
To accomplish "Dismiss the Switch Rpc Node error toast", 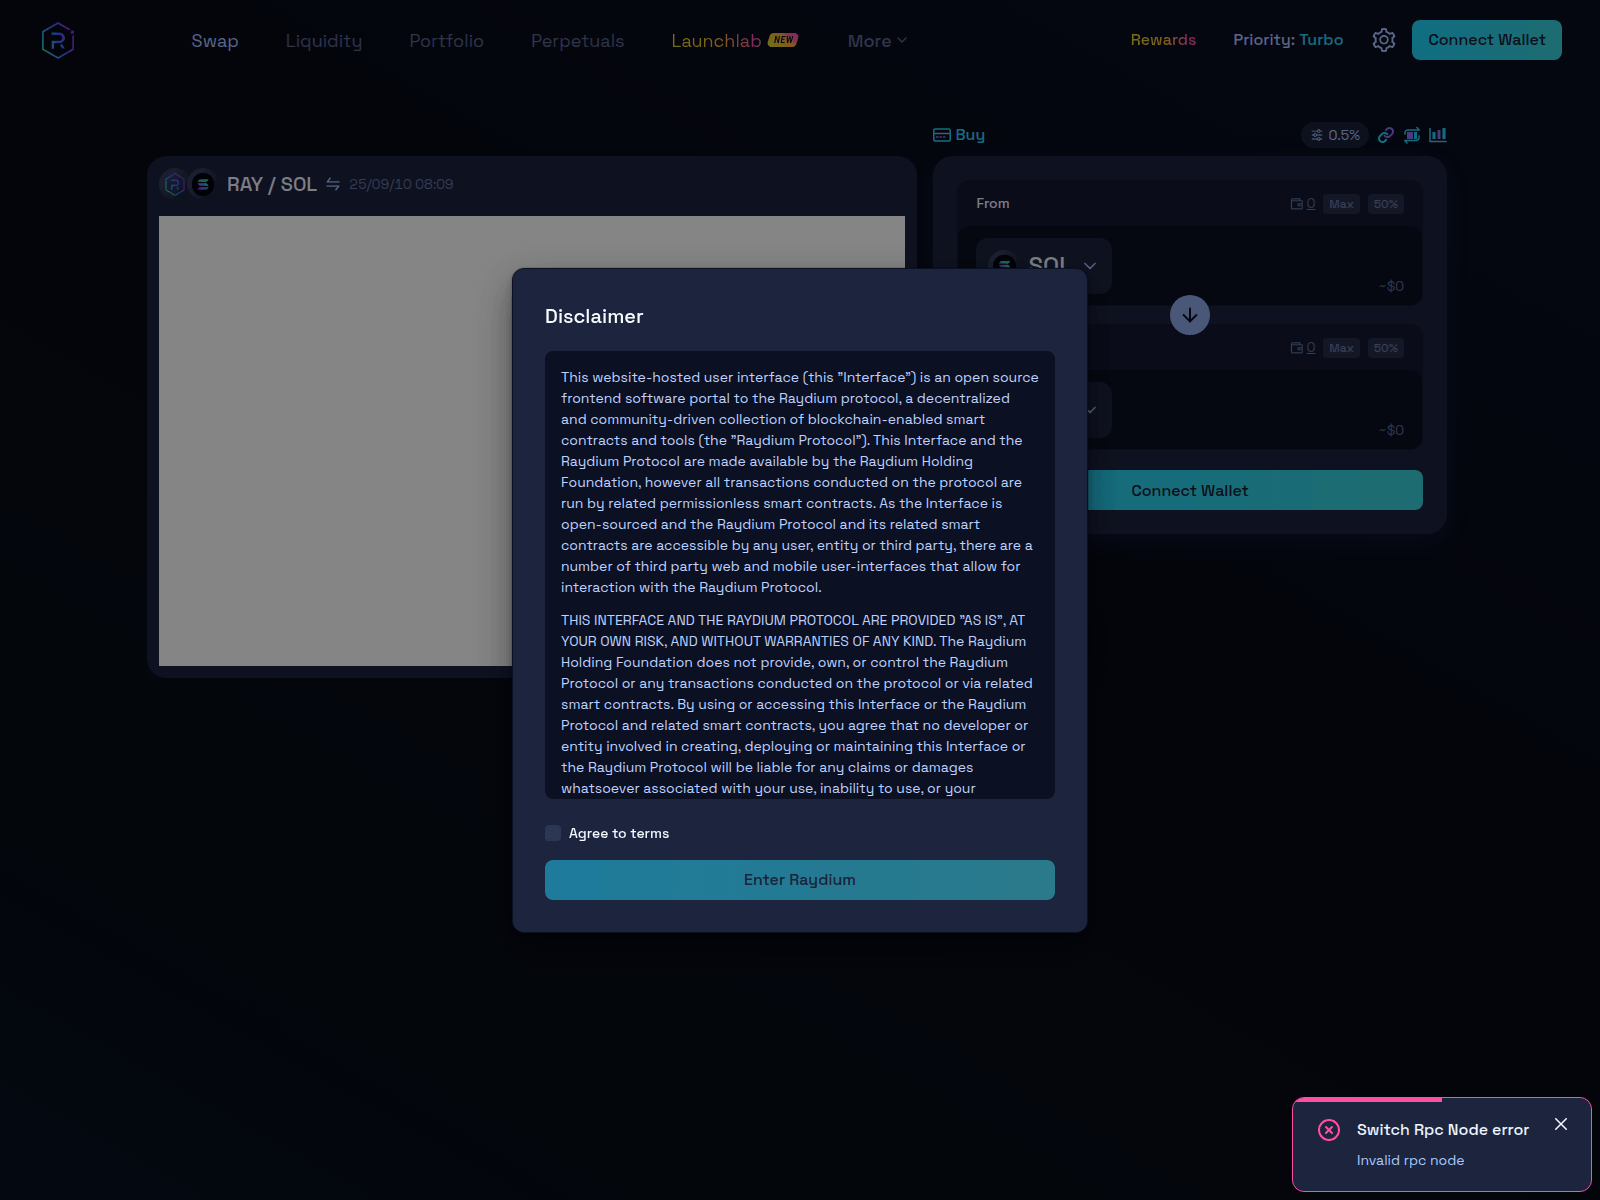I will click(1561, 1124).
